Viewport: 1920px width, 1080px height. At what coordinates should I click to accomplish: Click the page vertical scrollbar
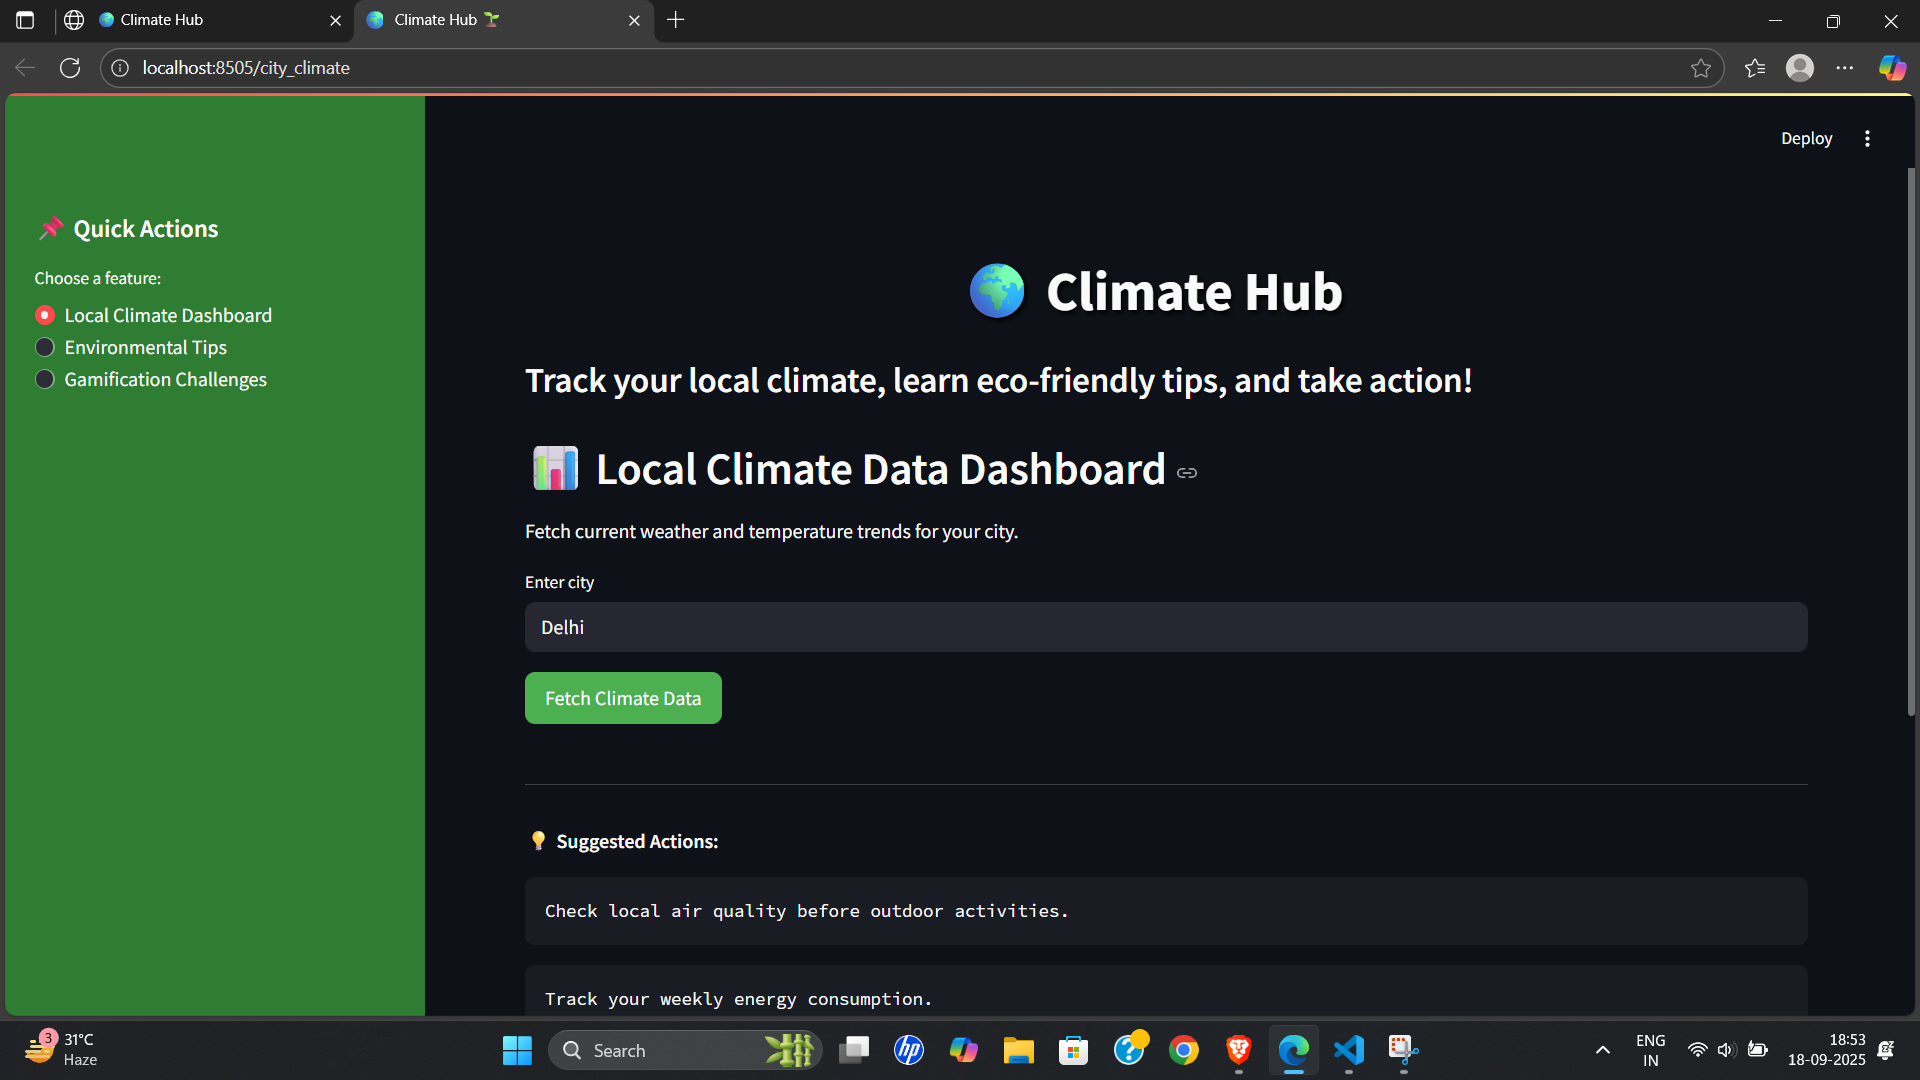tap(1911, 440)
